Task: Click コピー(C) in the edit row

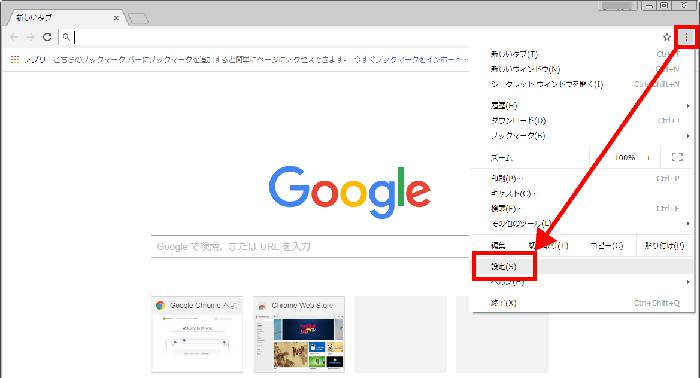Action: [x=607, y=245]
